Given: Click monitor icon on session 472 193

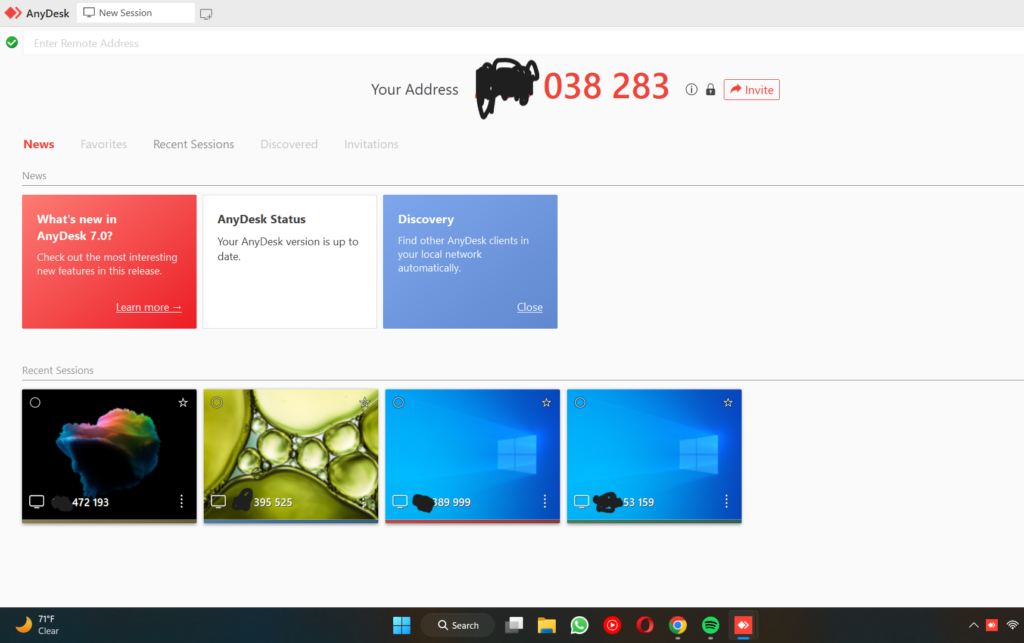Looking at the screenshot, I should [x=37, y=501].
